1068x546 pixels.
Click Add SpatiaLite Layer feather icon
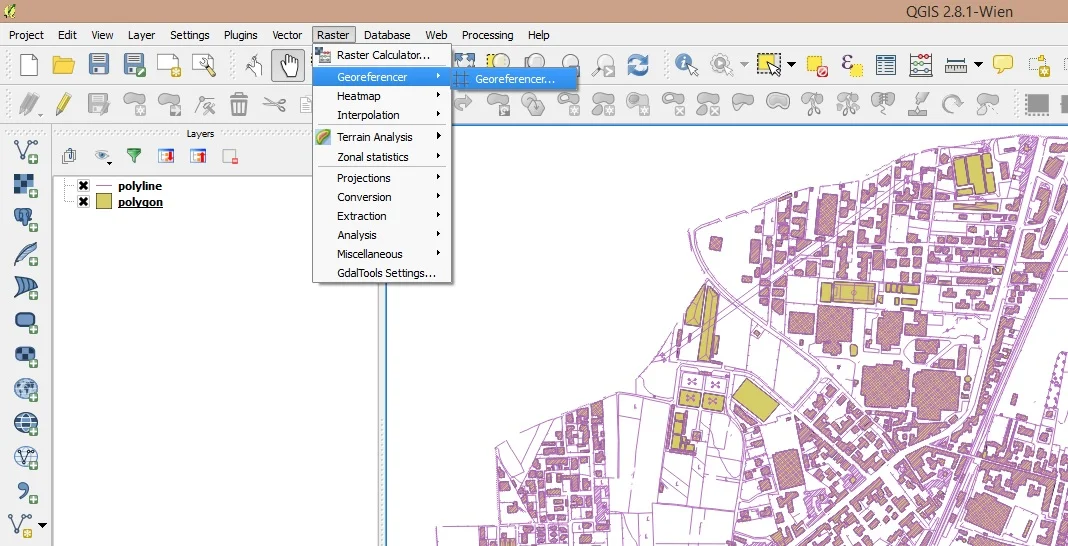tap(26, 253)
